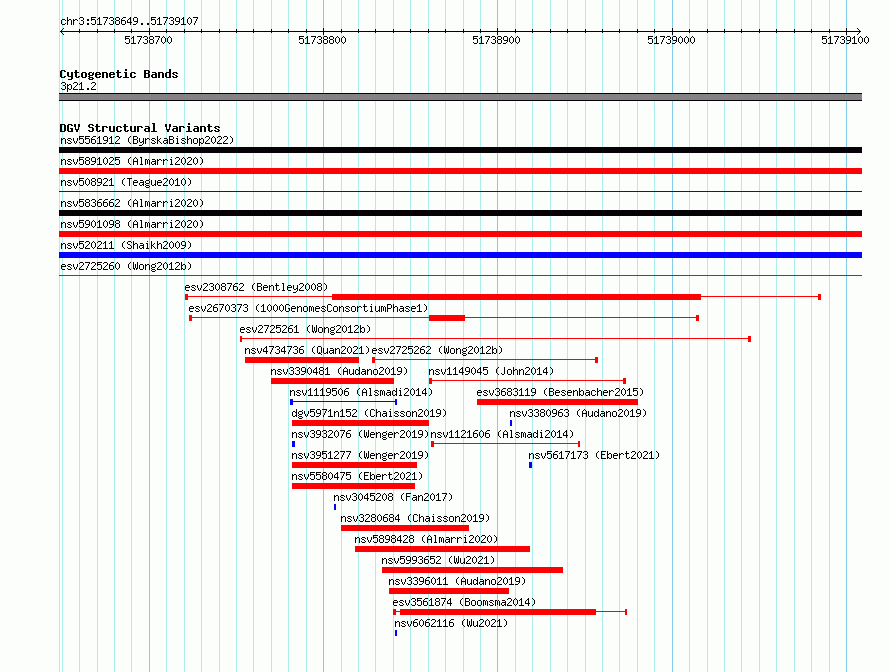
Task: Select the esv2308762 (Bentley2008) label
Action: [257, 287]
